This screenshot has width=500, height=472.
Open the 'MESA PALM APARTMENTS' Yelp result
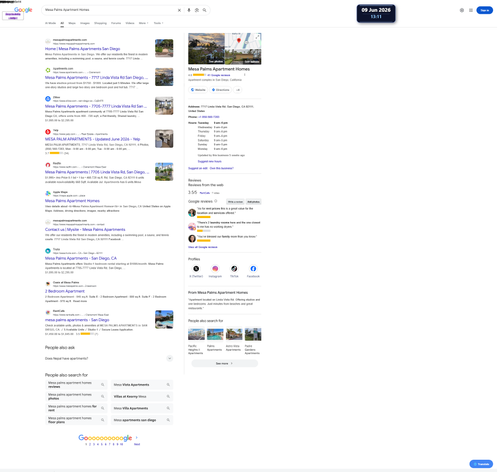93,140
